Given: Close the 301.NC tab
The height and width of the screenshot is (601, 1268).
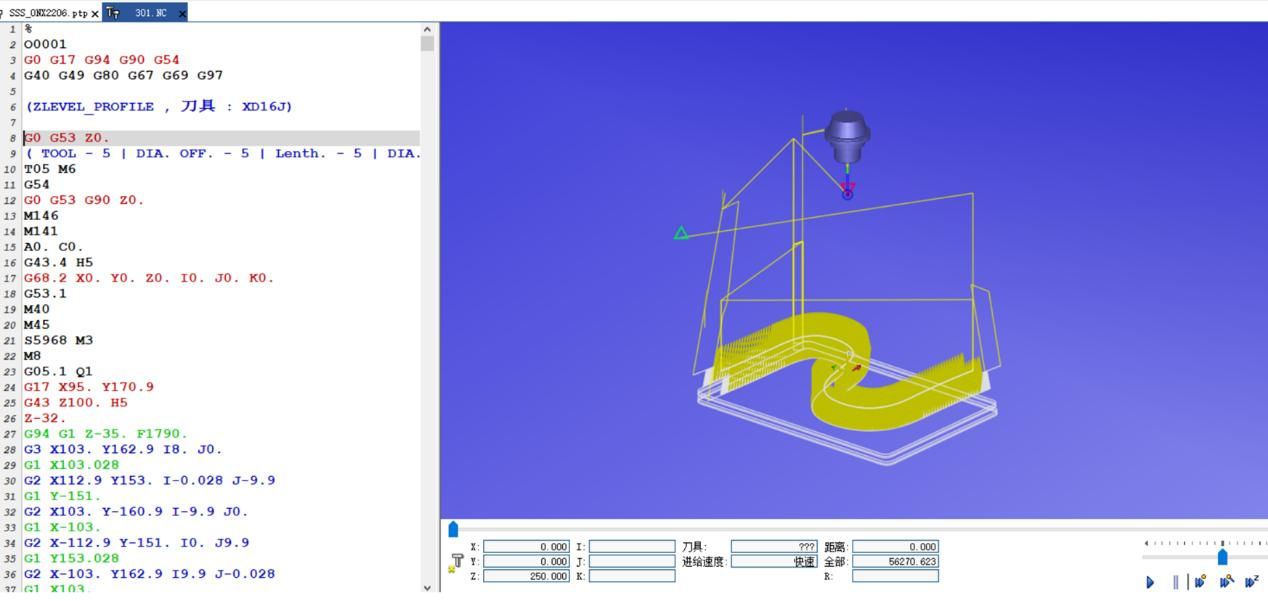Looking at the screenshot, I should coord(181,14).
